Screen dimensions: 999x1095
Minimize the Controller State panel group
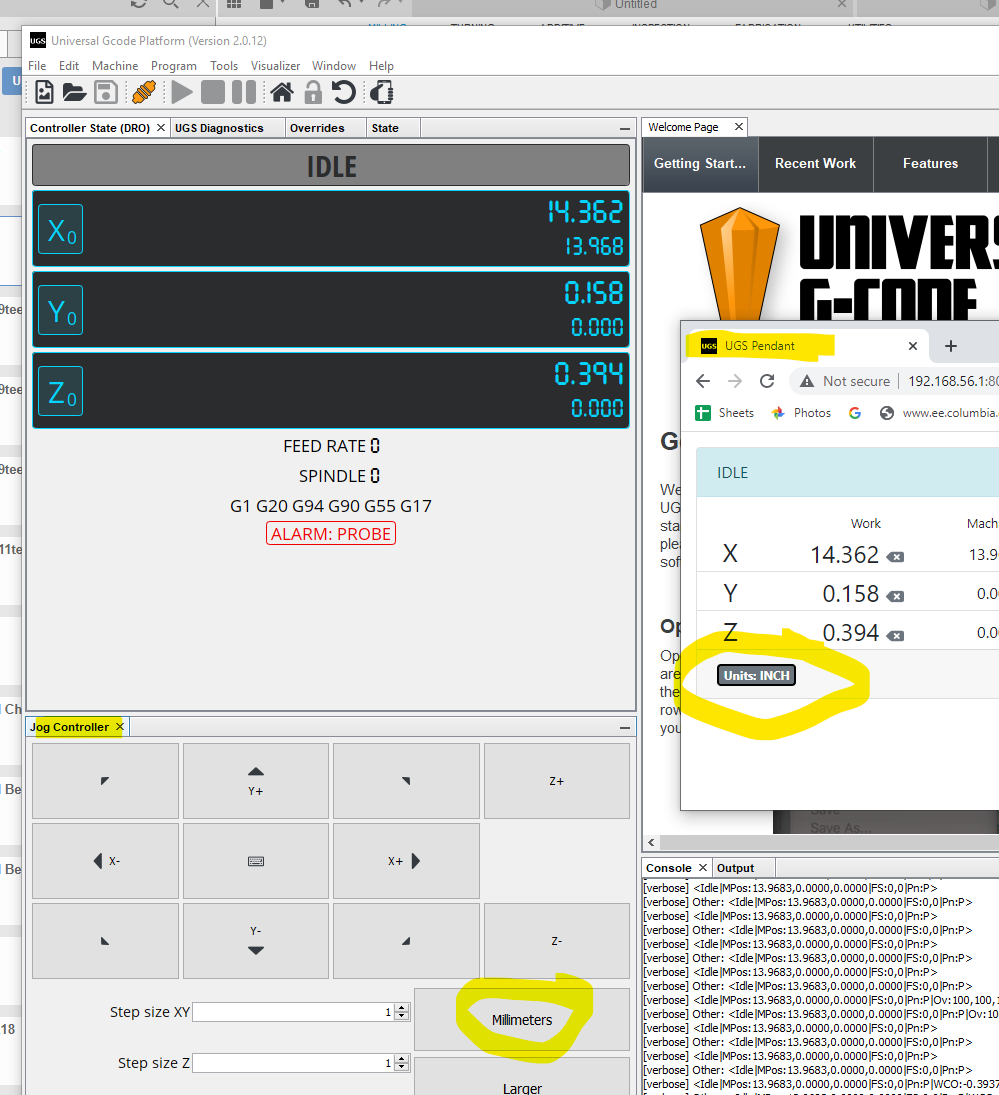pos(624,128)
